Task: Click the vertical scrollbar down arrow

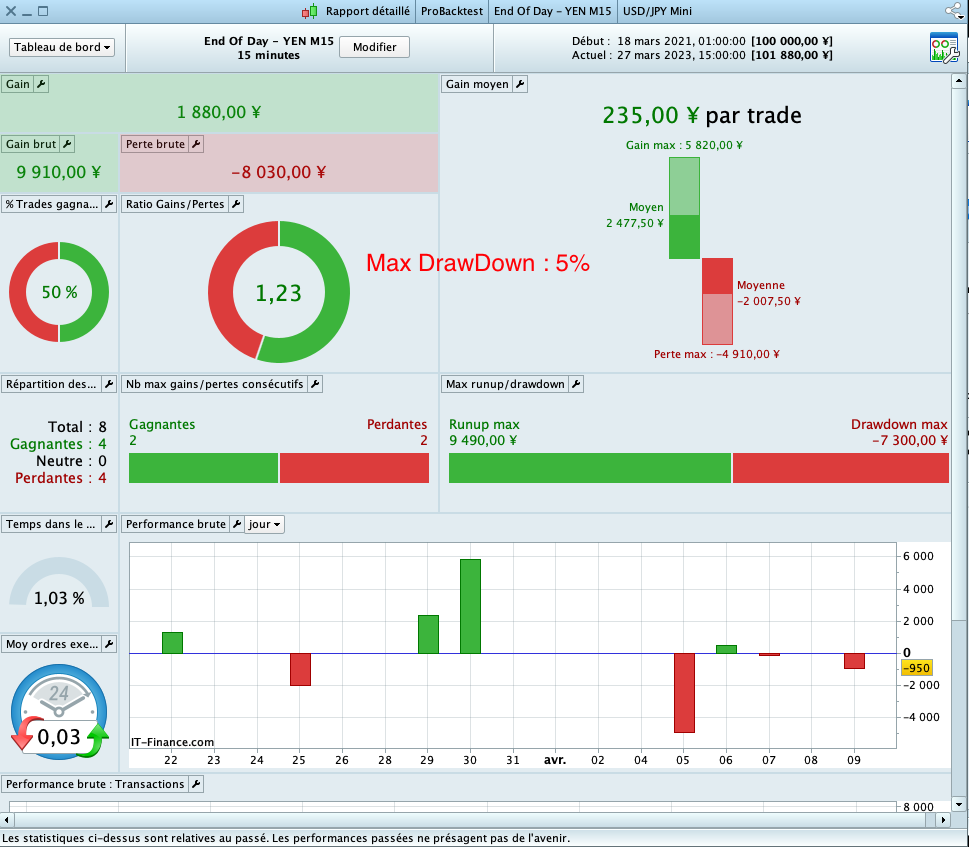Action: (958, 804)
